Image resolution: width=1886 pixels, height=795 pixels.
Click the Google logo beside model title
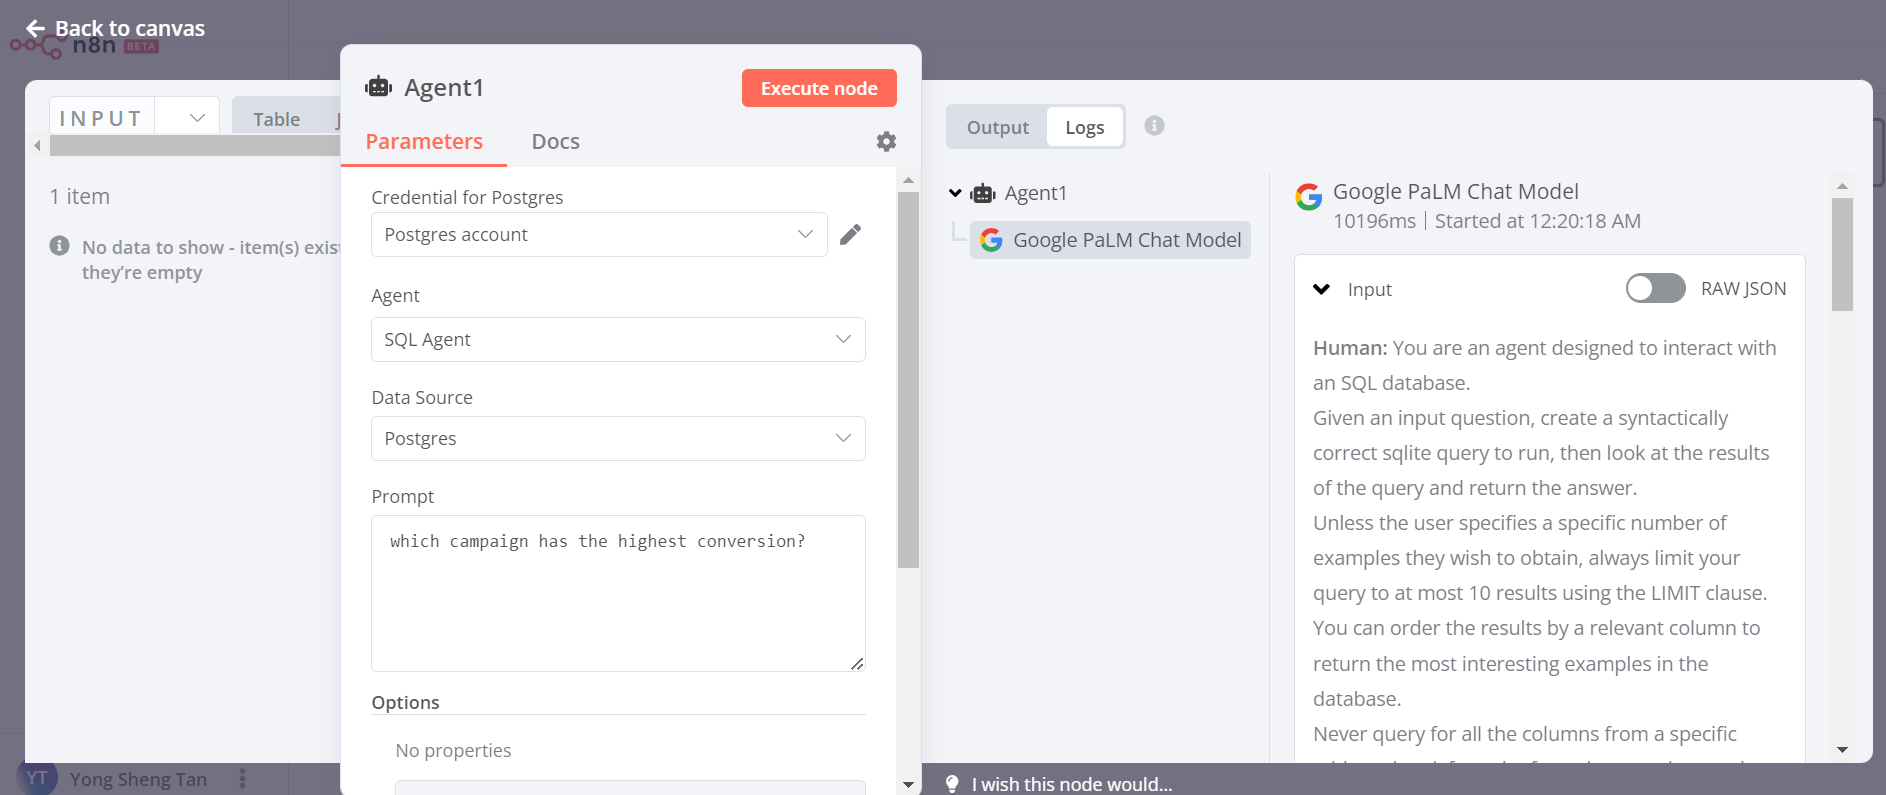(1308, 196)
